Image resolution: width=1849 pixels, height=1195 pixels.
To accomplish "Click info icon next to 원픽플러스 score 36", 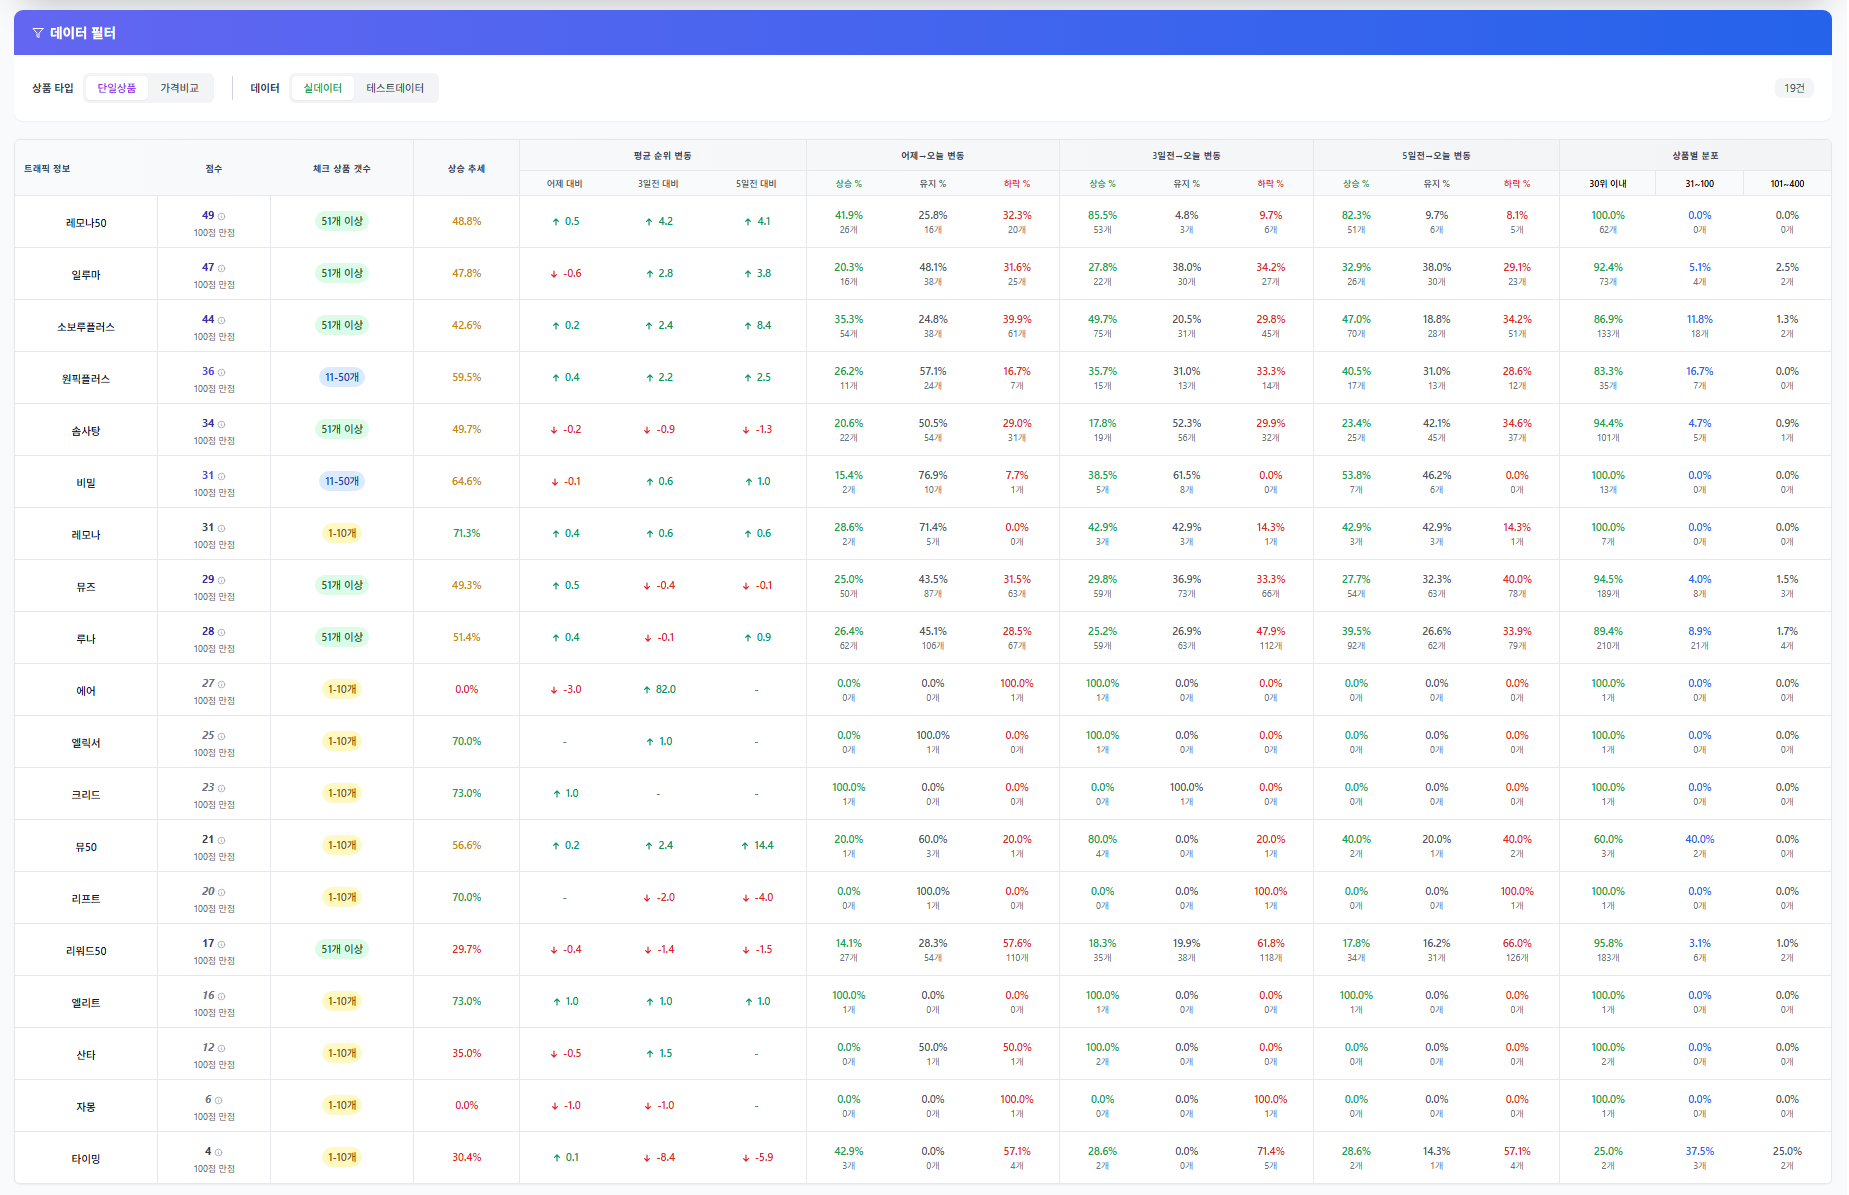I will click(x=222, y=372).
